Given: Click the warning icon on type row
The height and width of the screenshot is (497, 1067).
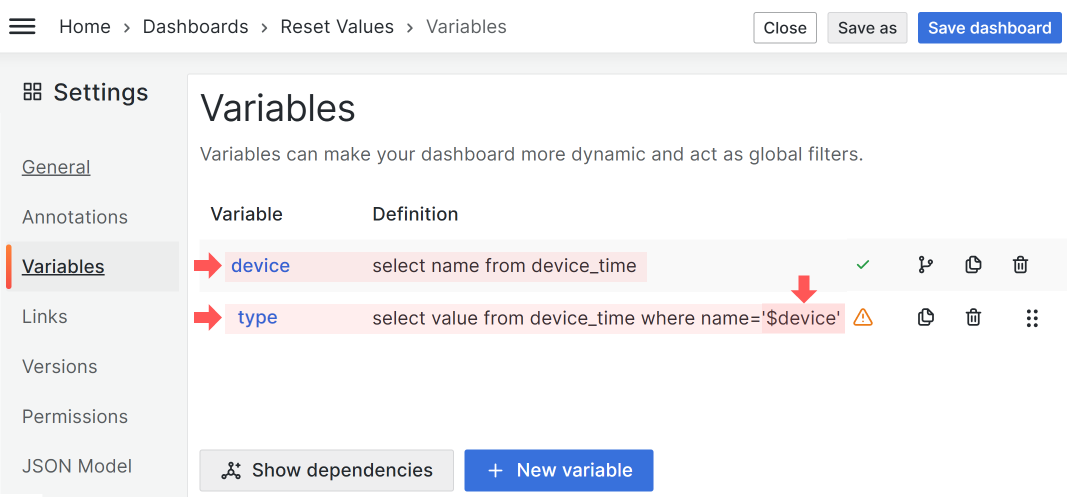Looking at the screenshot, I should (863, 318).
